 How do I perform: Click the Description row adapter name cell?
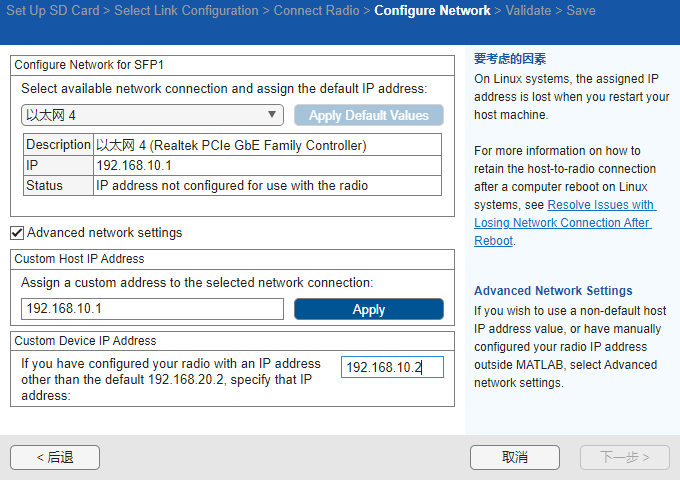coord(268,145)
